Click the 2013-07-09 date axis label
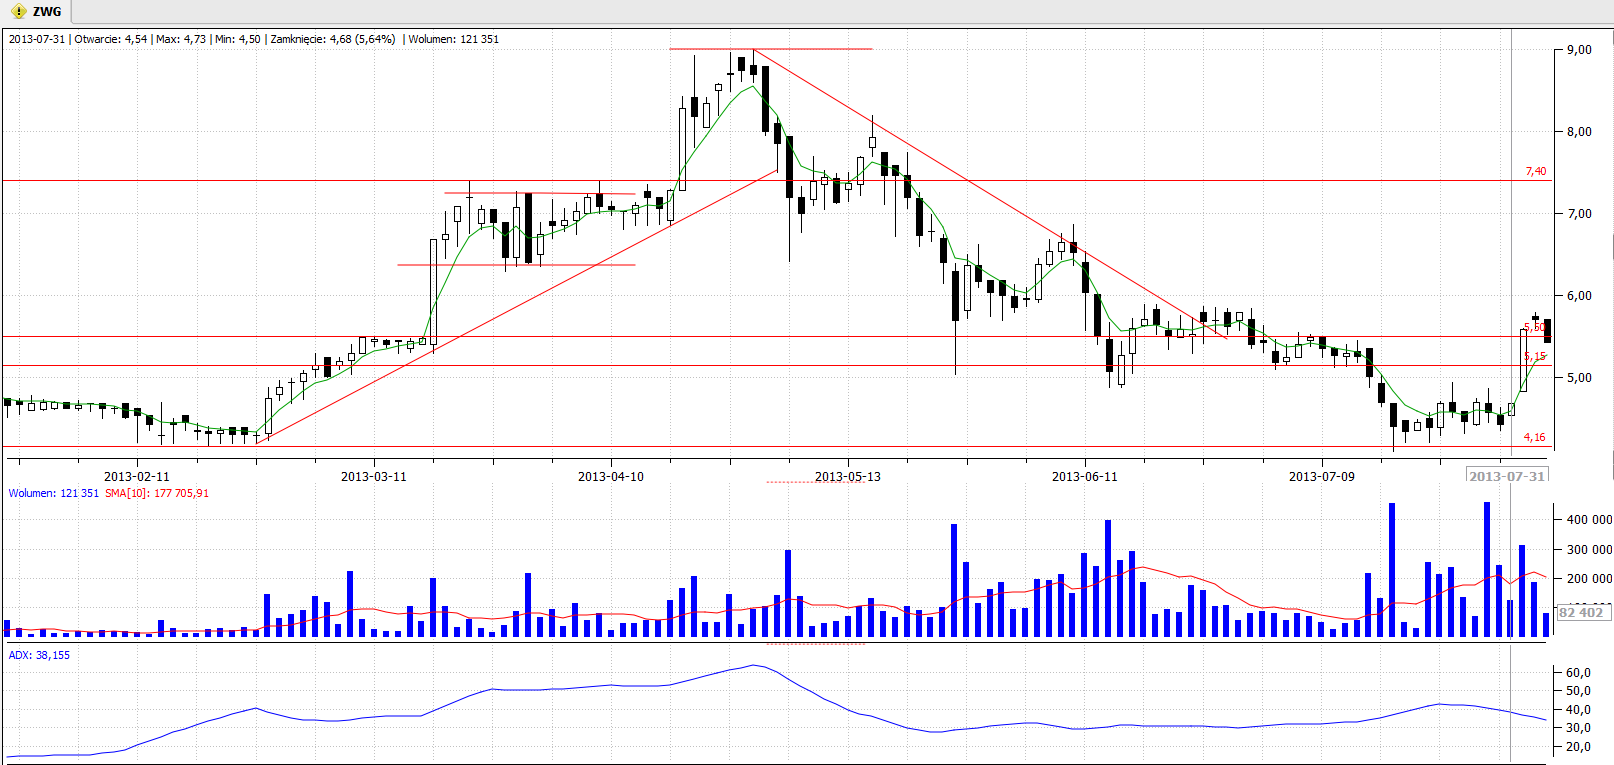Screen dimensions: 1614x765 (x=1321, y=476)
